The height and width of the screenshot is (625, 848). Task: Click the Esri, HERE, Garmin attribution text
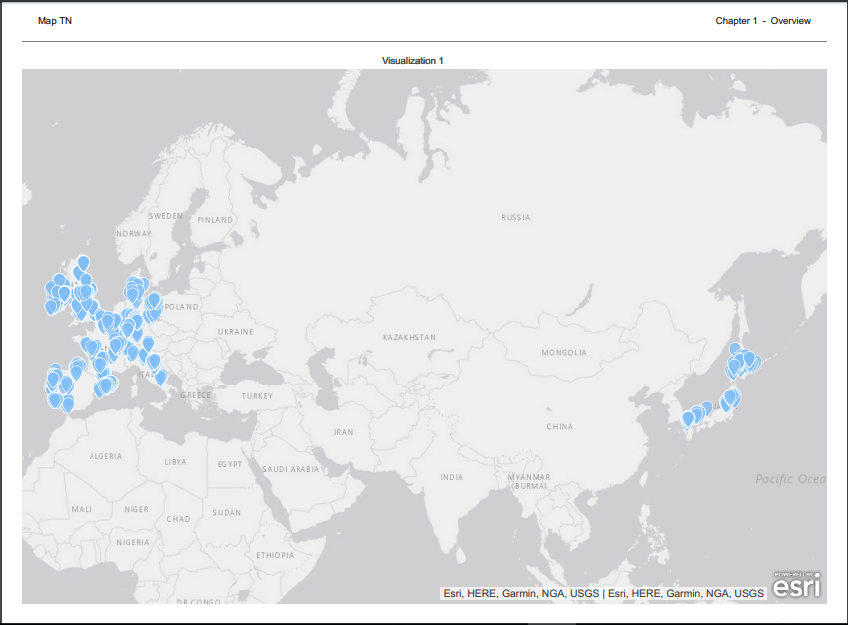pyautogui.click(x=603, y=593)
